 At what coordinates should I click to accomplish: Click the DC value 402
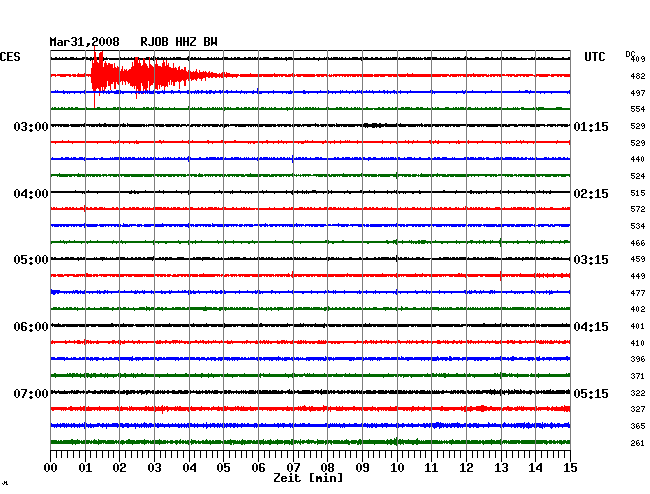coord(638,309)
